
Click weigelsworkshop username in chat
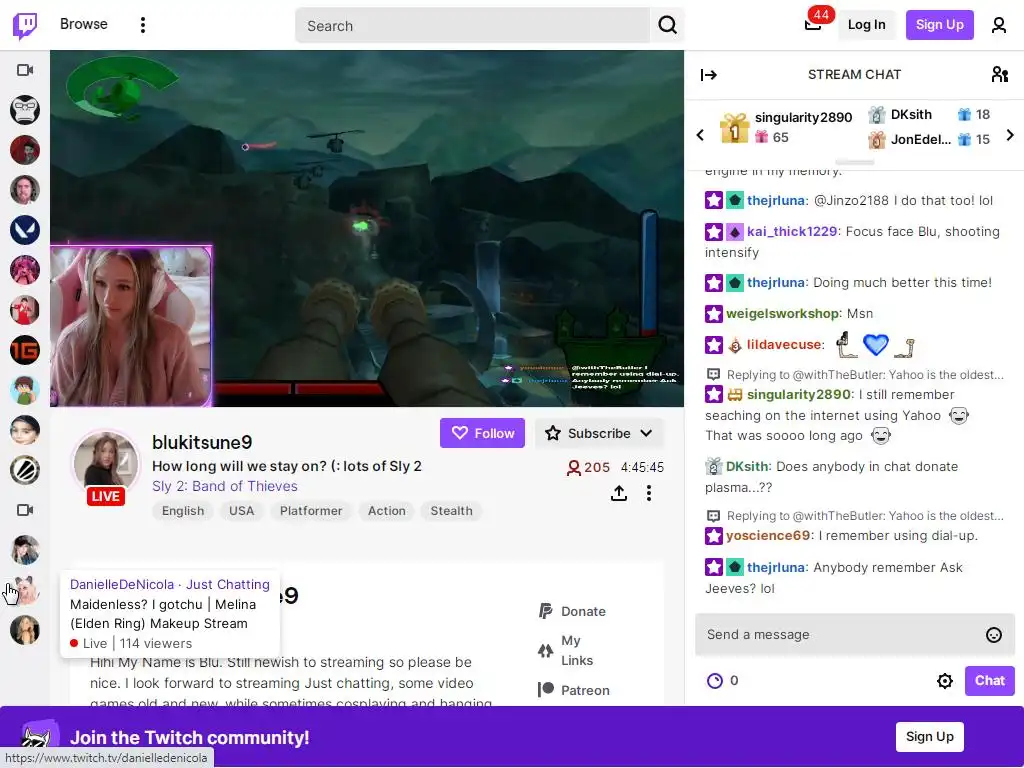pyautogui.click(x=783, y=313)
